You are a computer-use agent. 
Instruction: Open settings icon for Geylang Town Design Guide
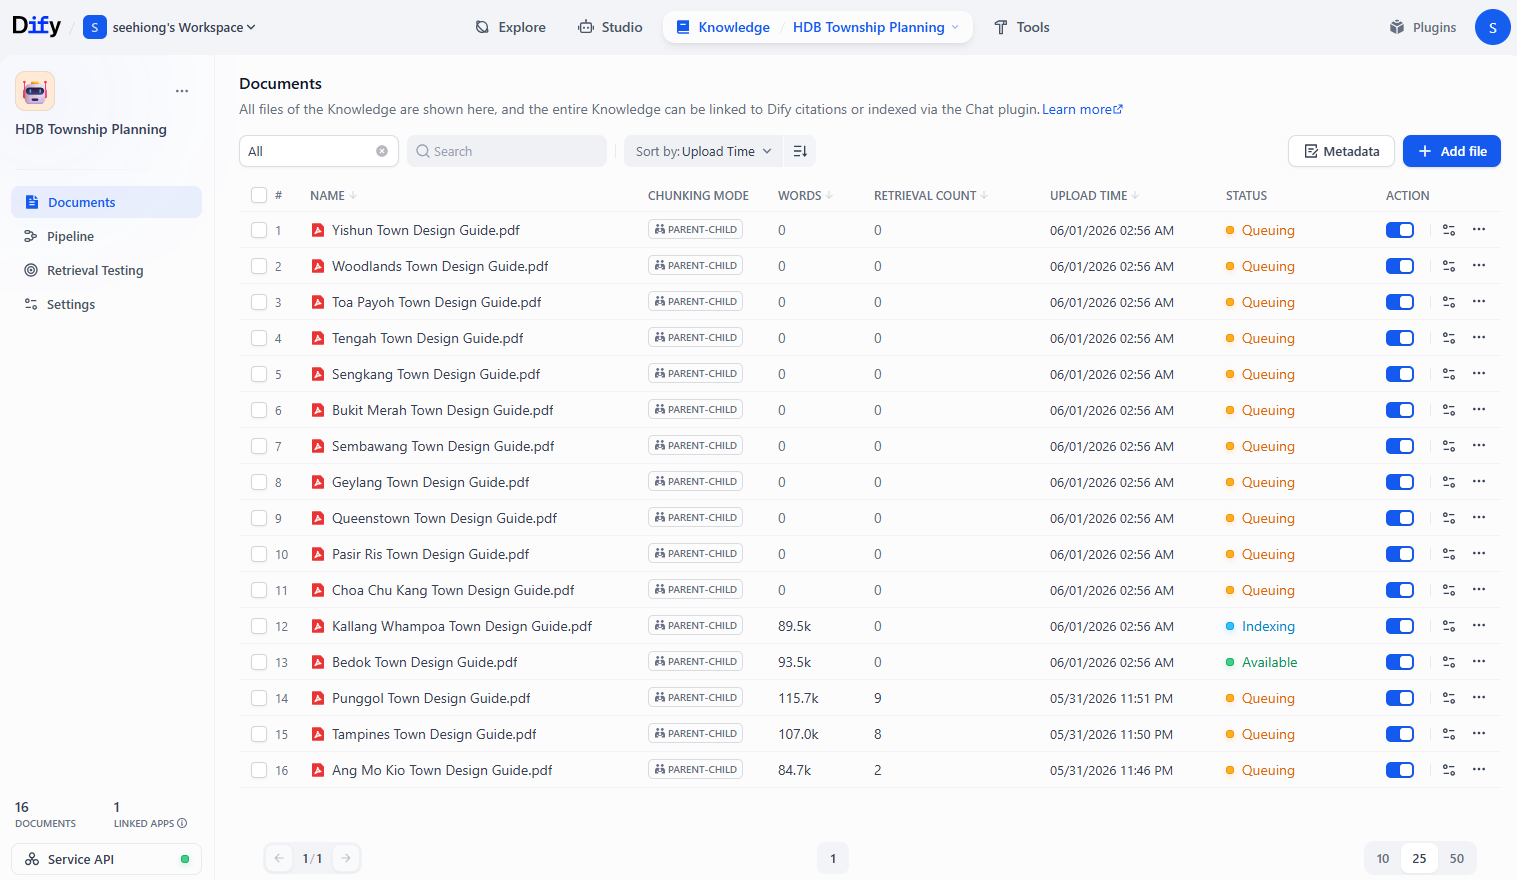coord(1449,482)
